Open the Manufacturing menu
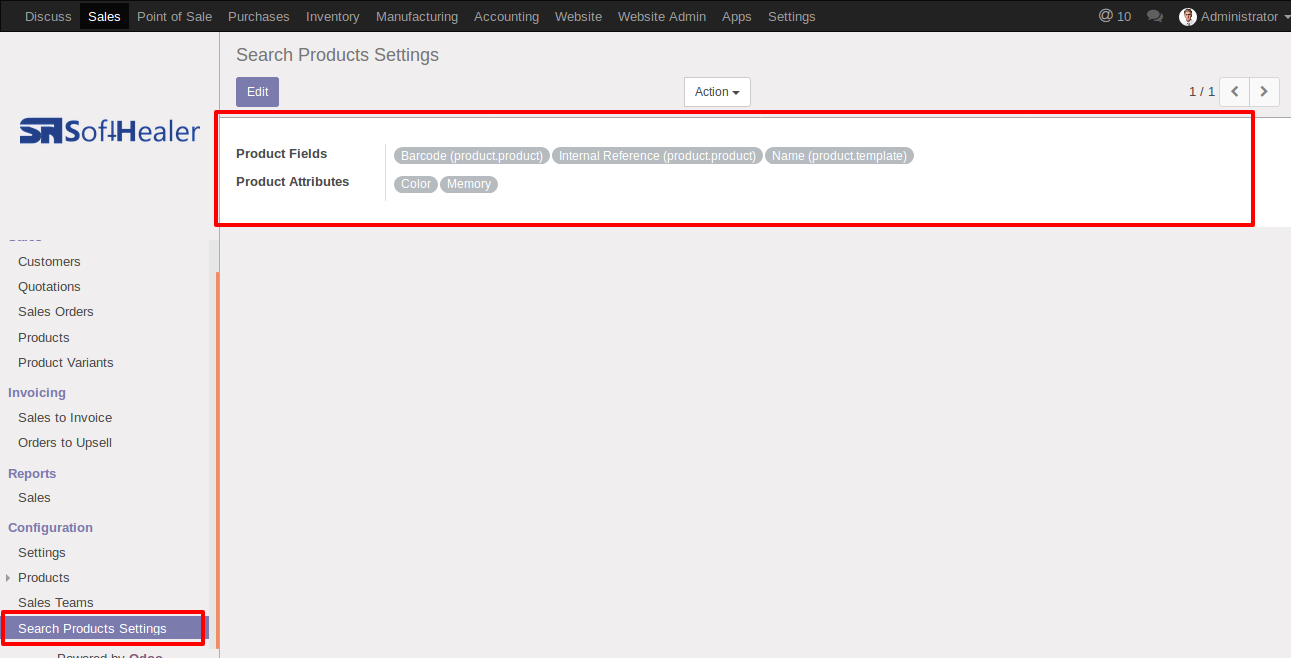The width and height of the screenshot is (1291, 658). point(417,16)
